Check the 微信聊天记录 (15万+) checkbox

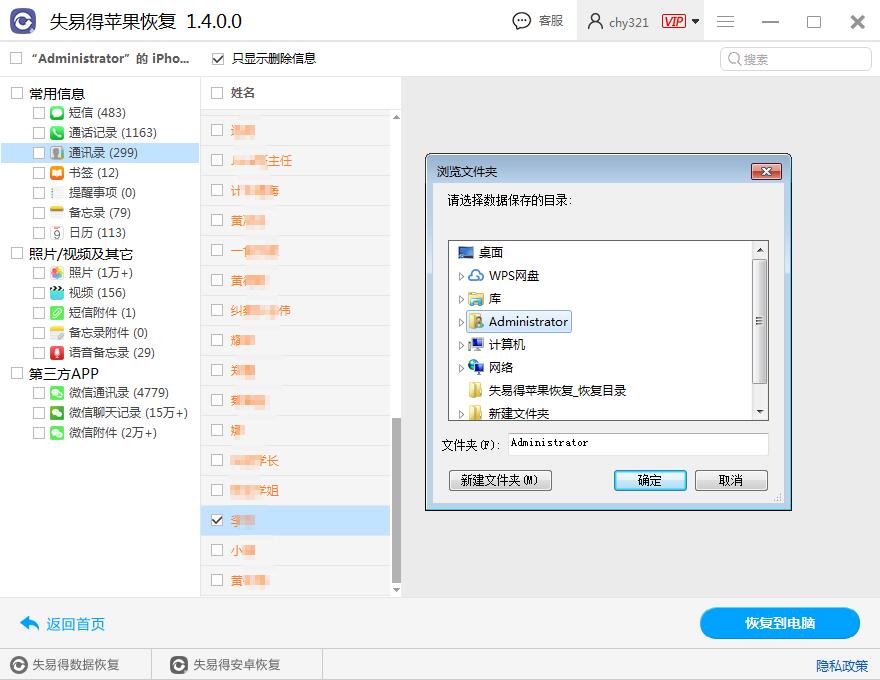[39, 413]
